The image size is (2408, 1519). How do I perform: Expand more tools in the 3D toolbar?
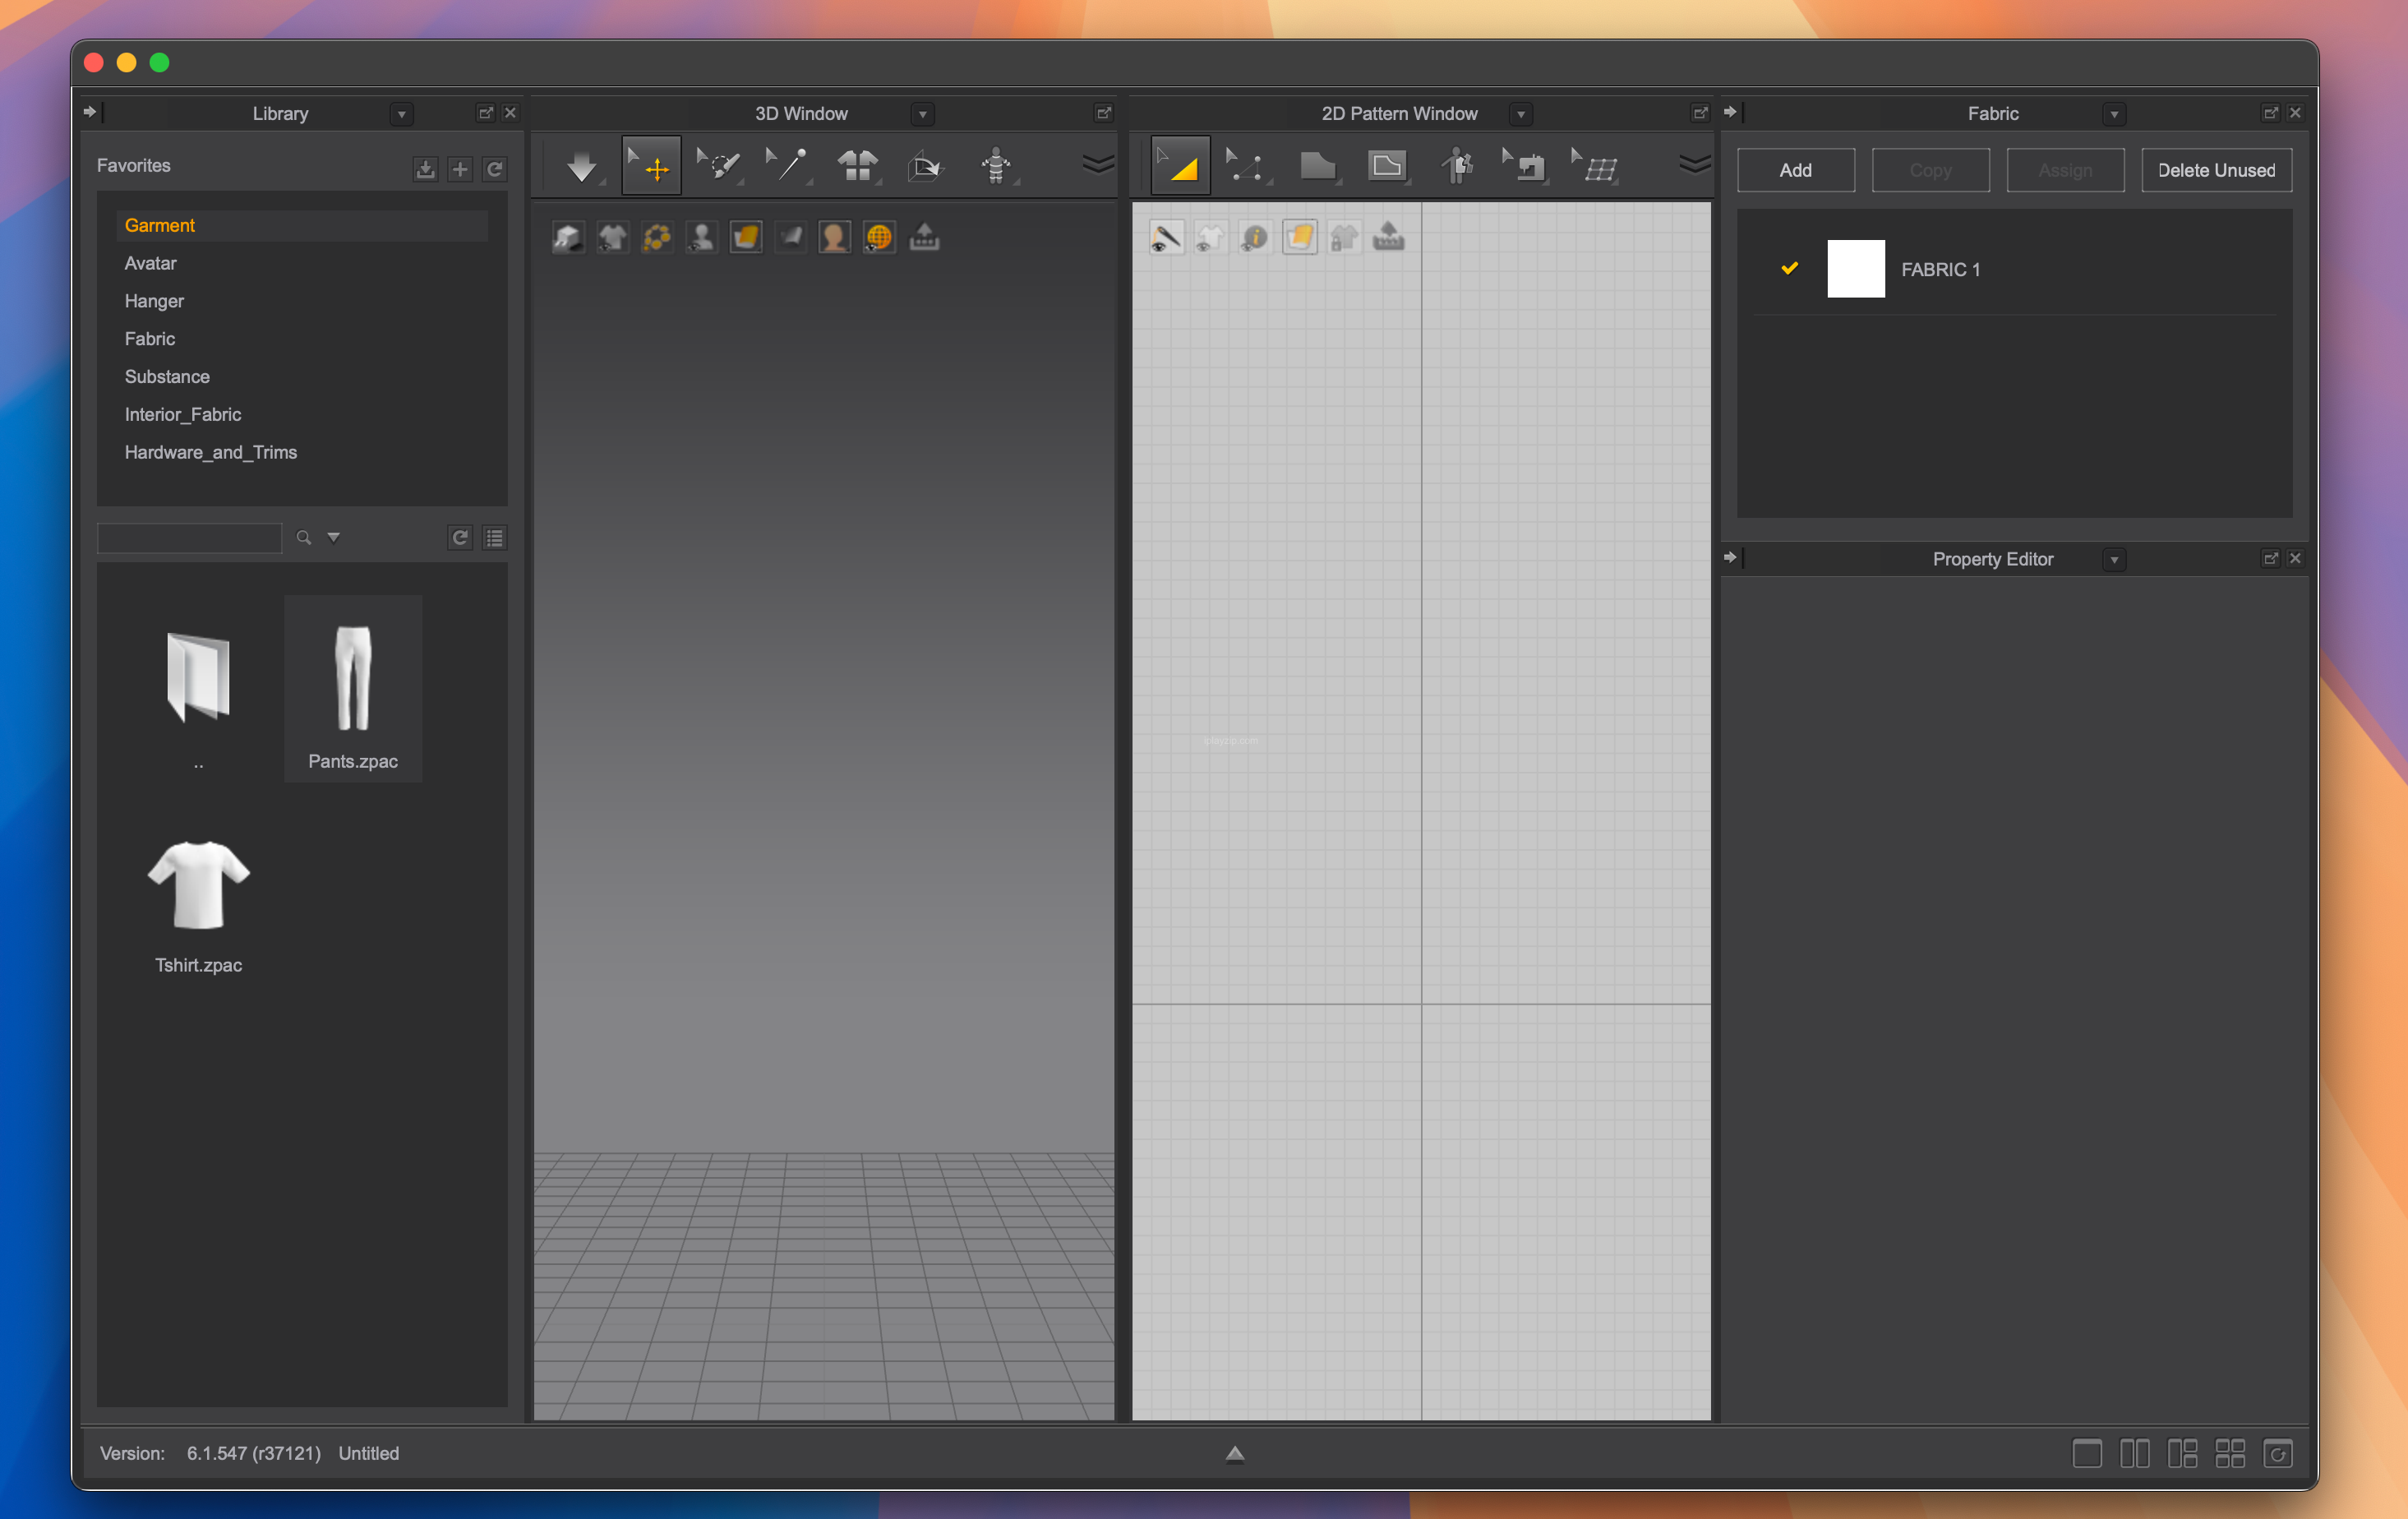1098,164
